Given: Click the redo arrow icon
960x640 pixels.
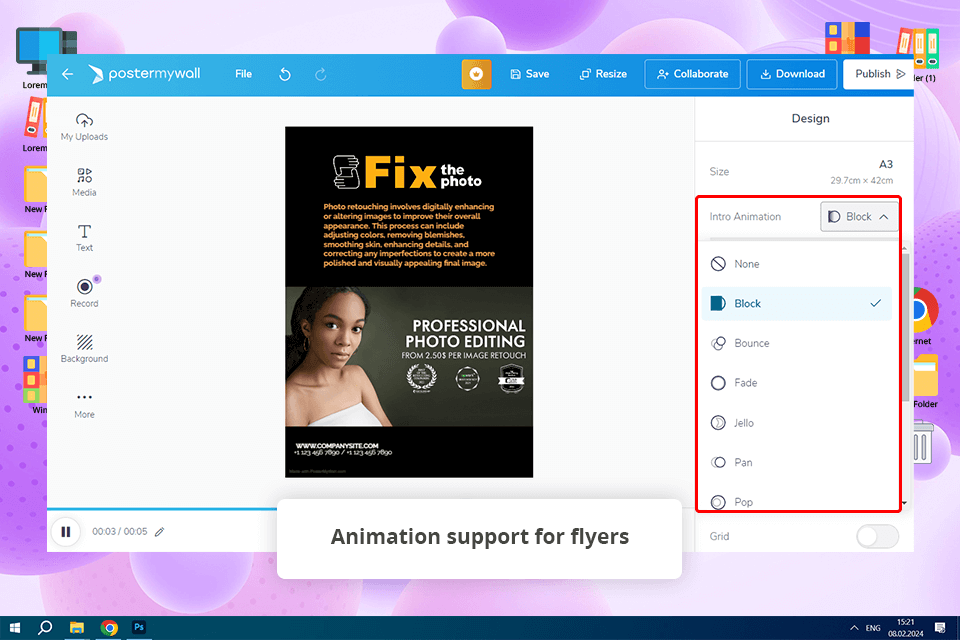Looking at the screenshot, I should tap(320, 74).
